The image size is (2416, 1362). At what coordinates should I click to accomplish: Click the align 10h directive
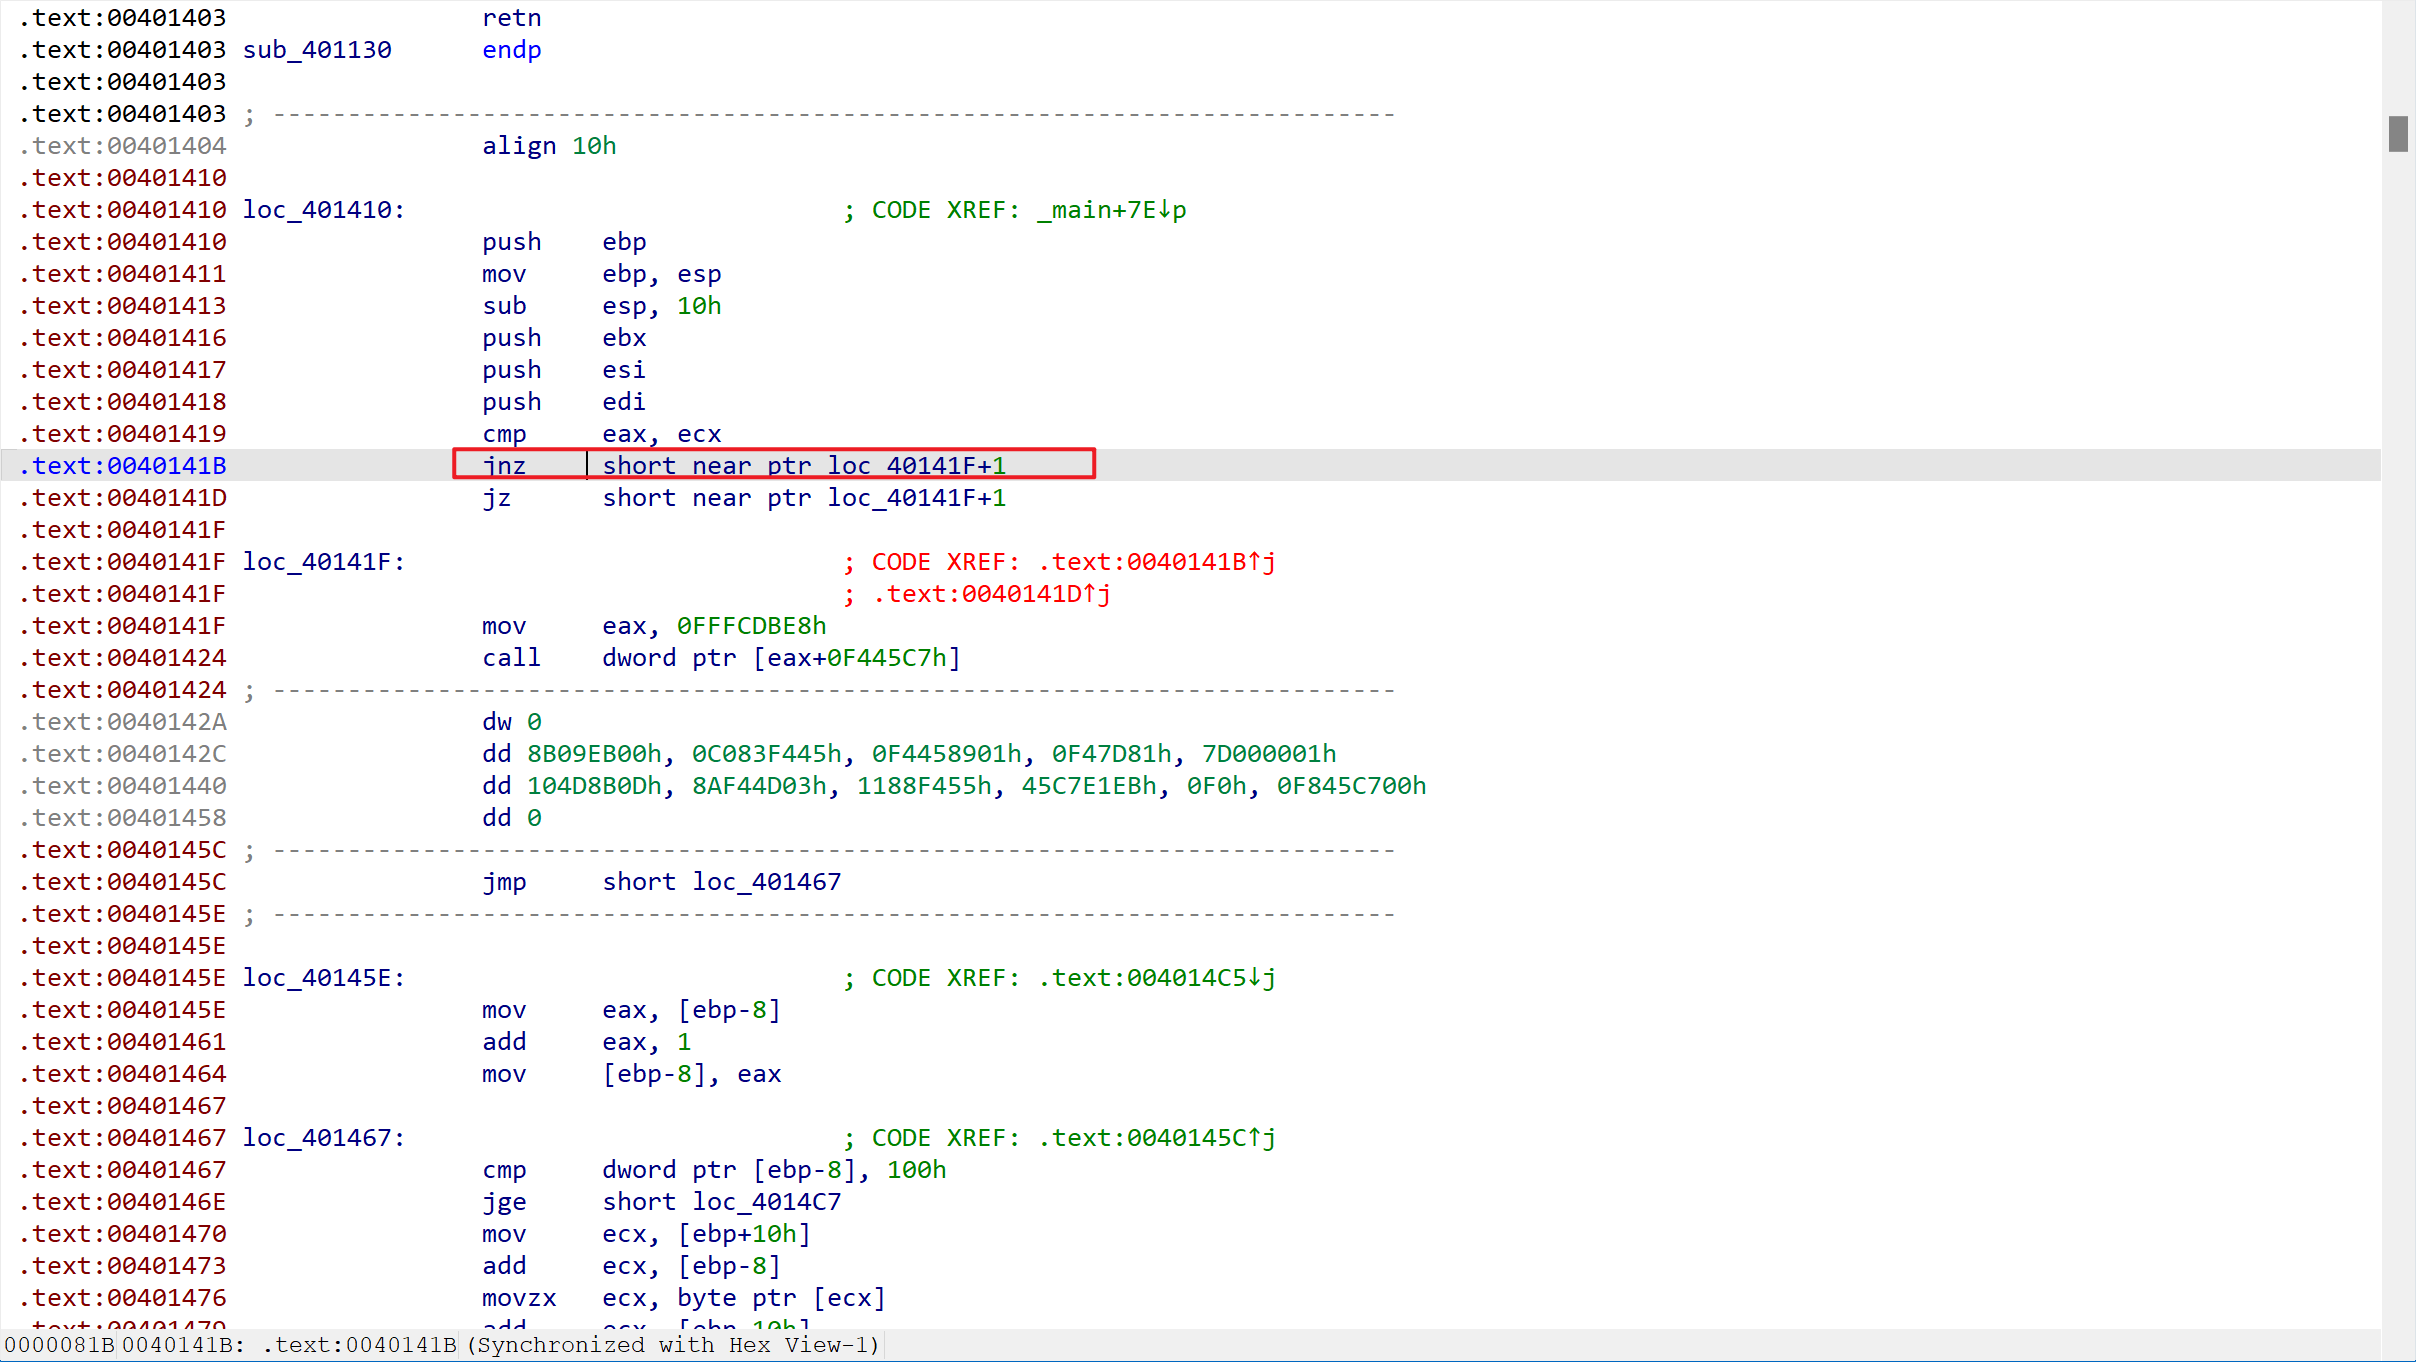click(x=549, y=146)
